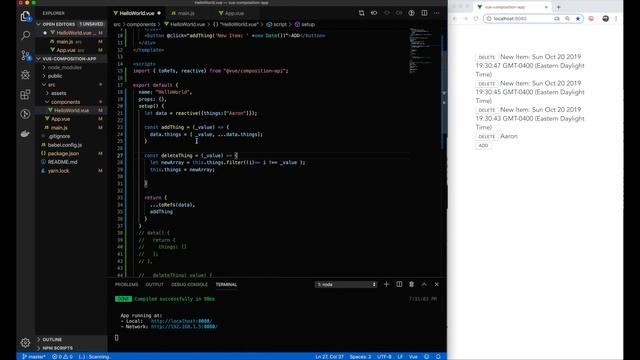Viewport: 640px width, 360px height.
Task: Switch to the App.vue editor tab
Action: [x=234, y=13]
